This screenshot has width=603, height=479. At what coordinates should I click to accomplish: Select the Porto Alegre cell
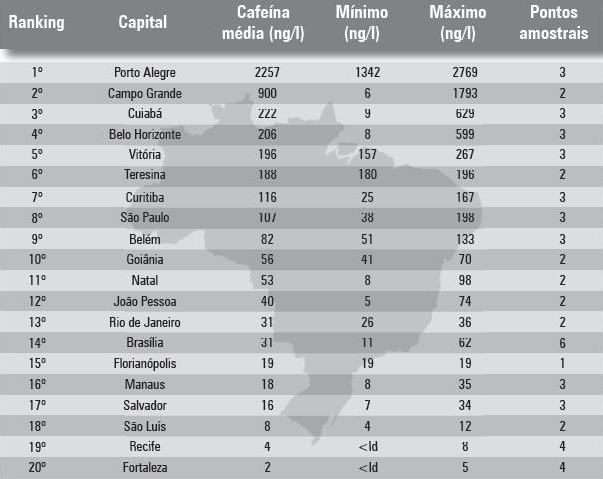(x=145, y=73)
